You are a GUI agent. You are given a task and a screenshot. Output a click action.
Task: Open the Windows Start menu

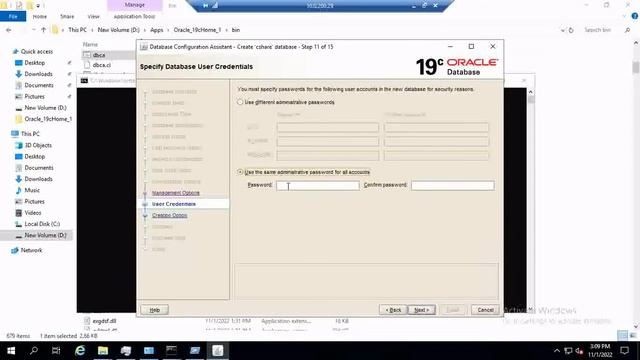click(11, 351)
